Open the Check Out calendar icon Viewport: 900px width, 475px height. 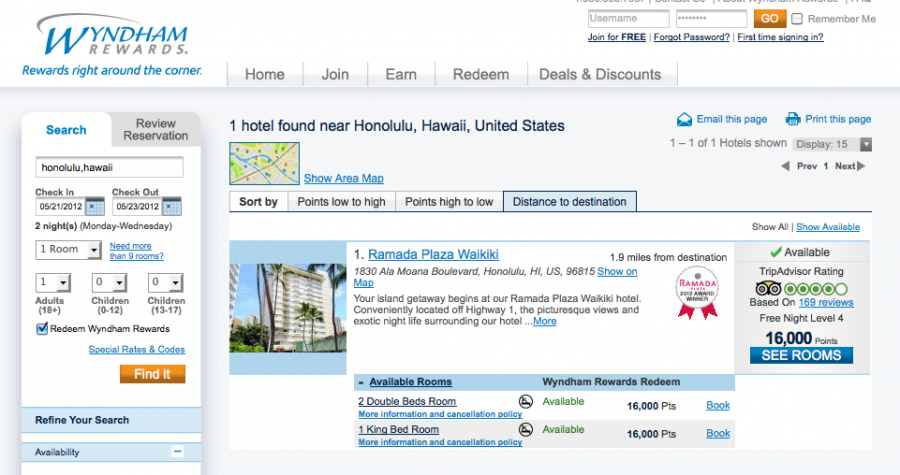pyautogui.click(x=172, y=207)
